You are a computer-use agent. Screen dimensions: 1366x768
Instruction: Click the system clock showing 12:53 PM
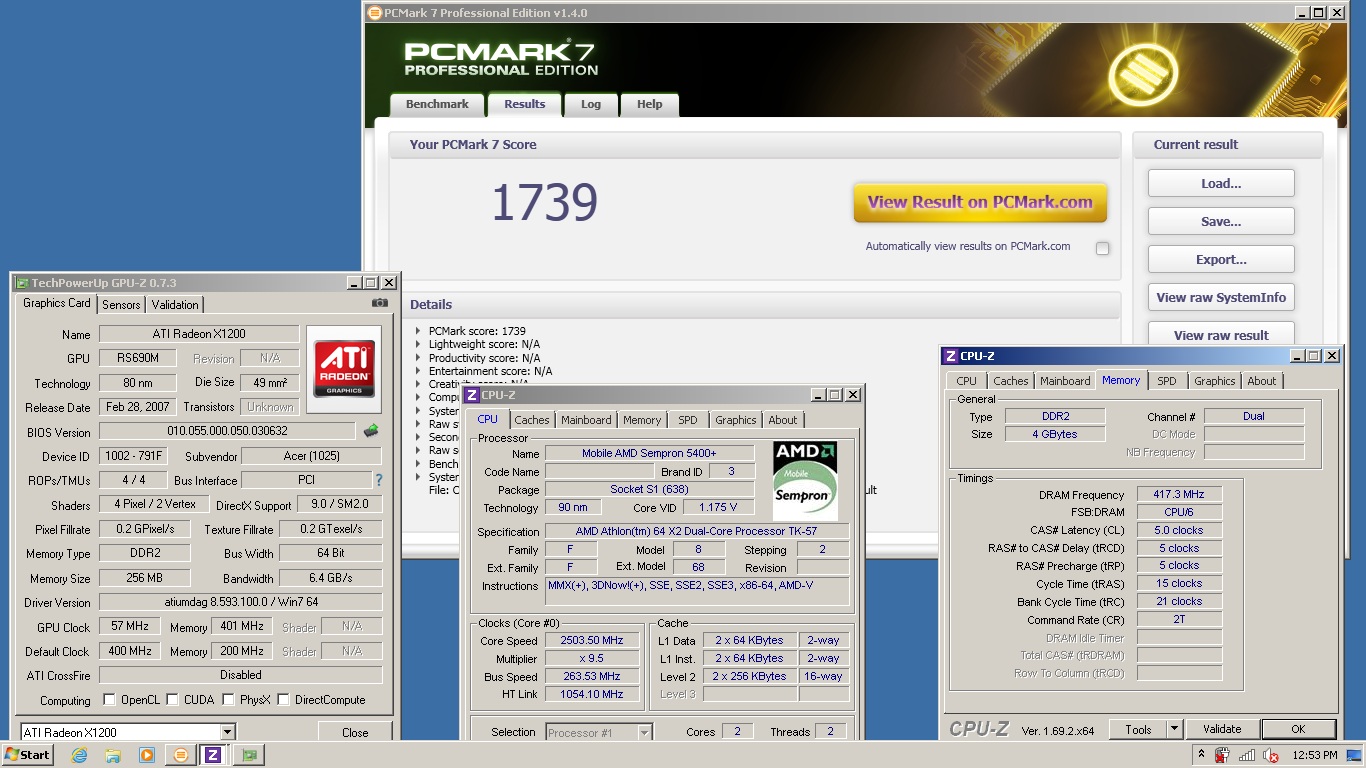coord(1316,755)
